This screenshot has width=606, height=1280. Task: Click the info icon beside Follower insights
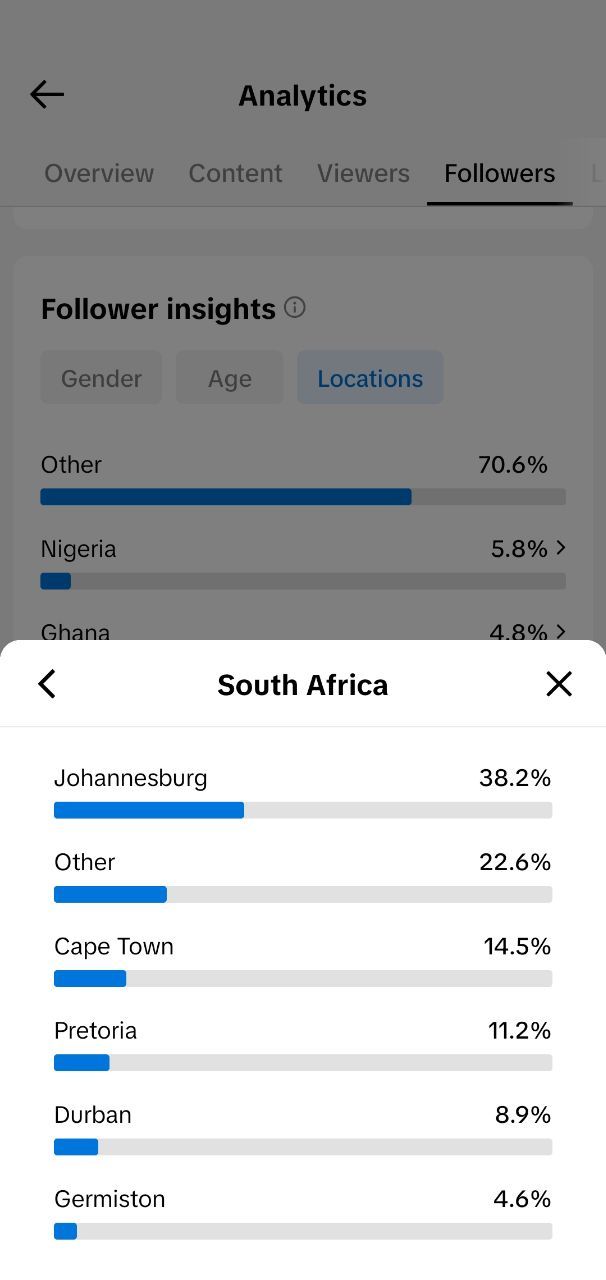point(295,308)
